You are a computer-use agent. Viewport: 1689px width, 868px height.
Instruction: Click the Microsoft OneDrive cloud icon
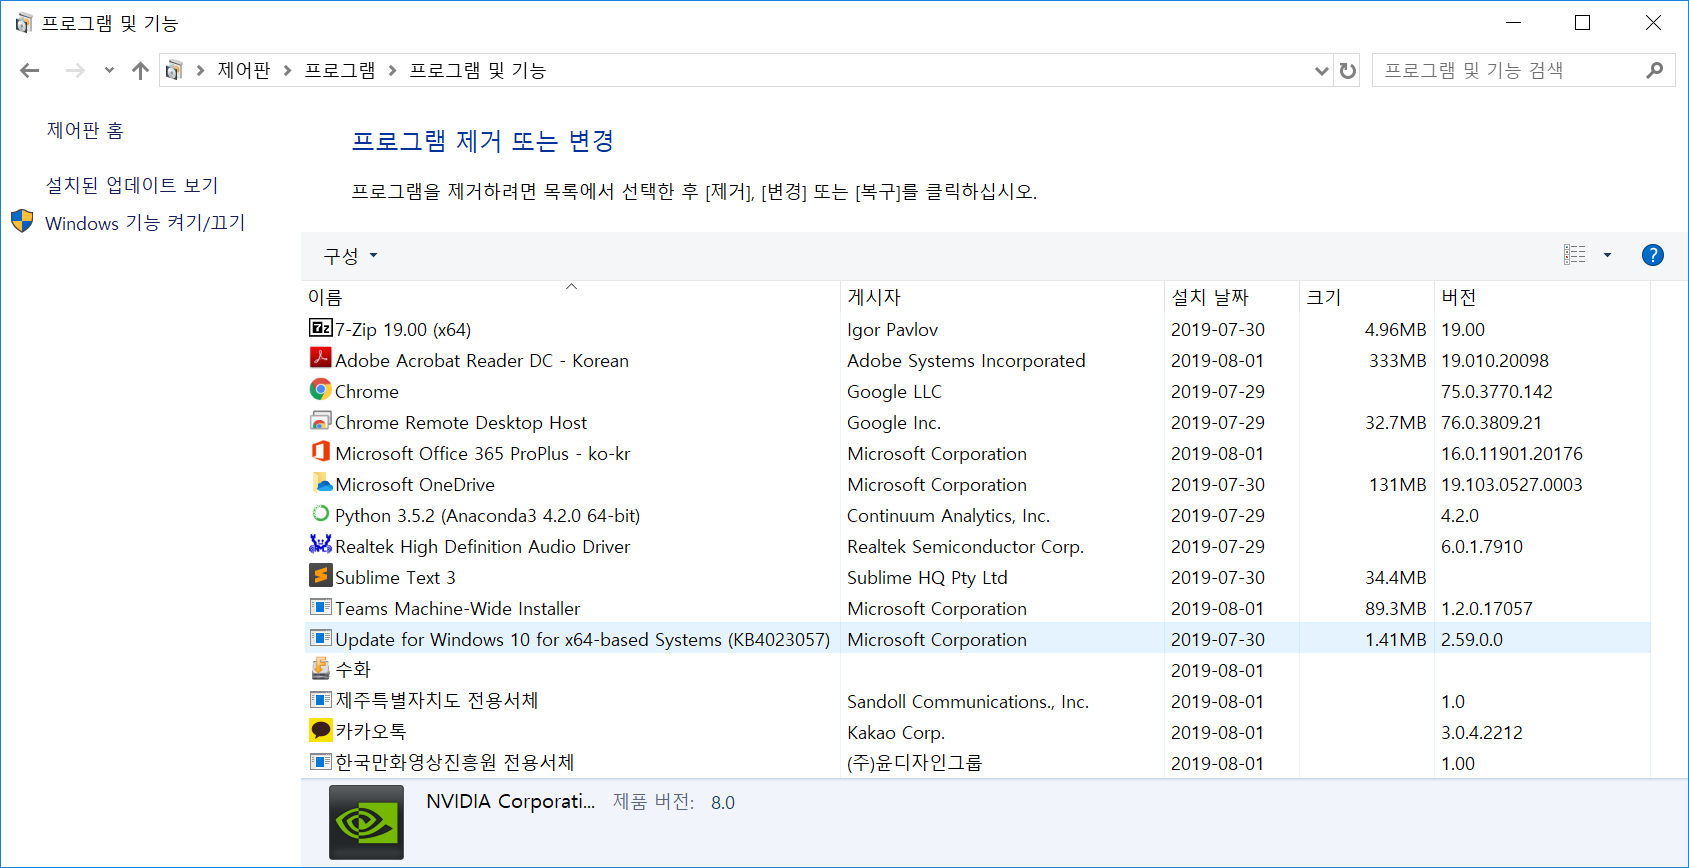click(x=322, y=483)
